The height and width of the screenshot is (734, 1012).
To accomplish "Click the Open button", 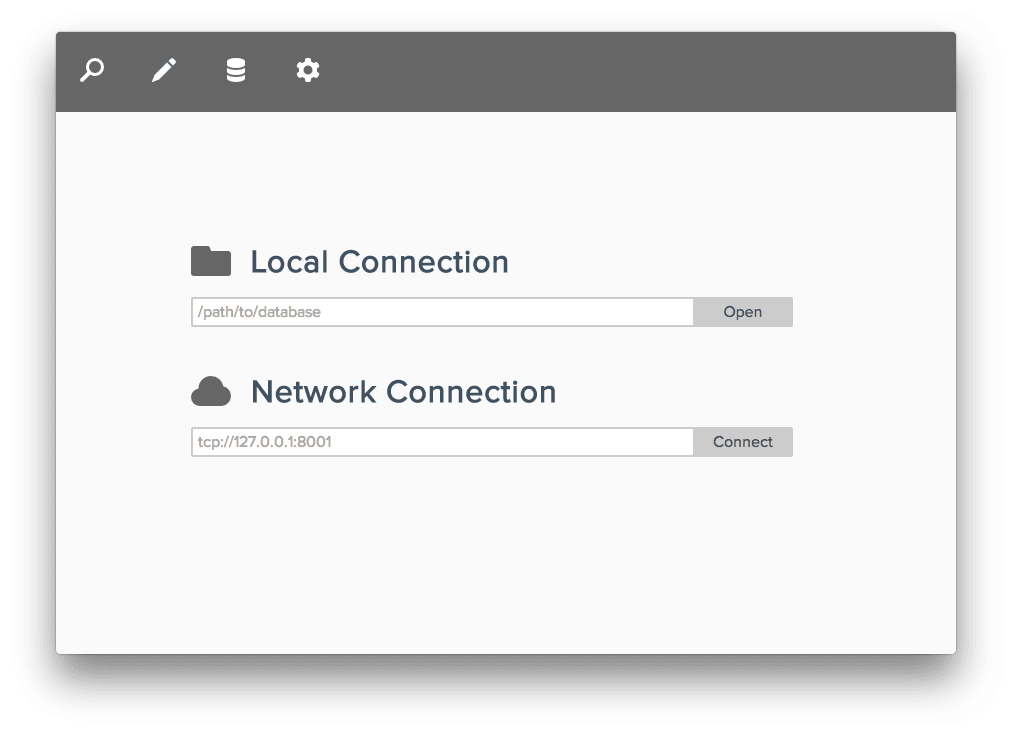I will [743, 312].
